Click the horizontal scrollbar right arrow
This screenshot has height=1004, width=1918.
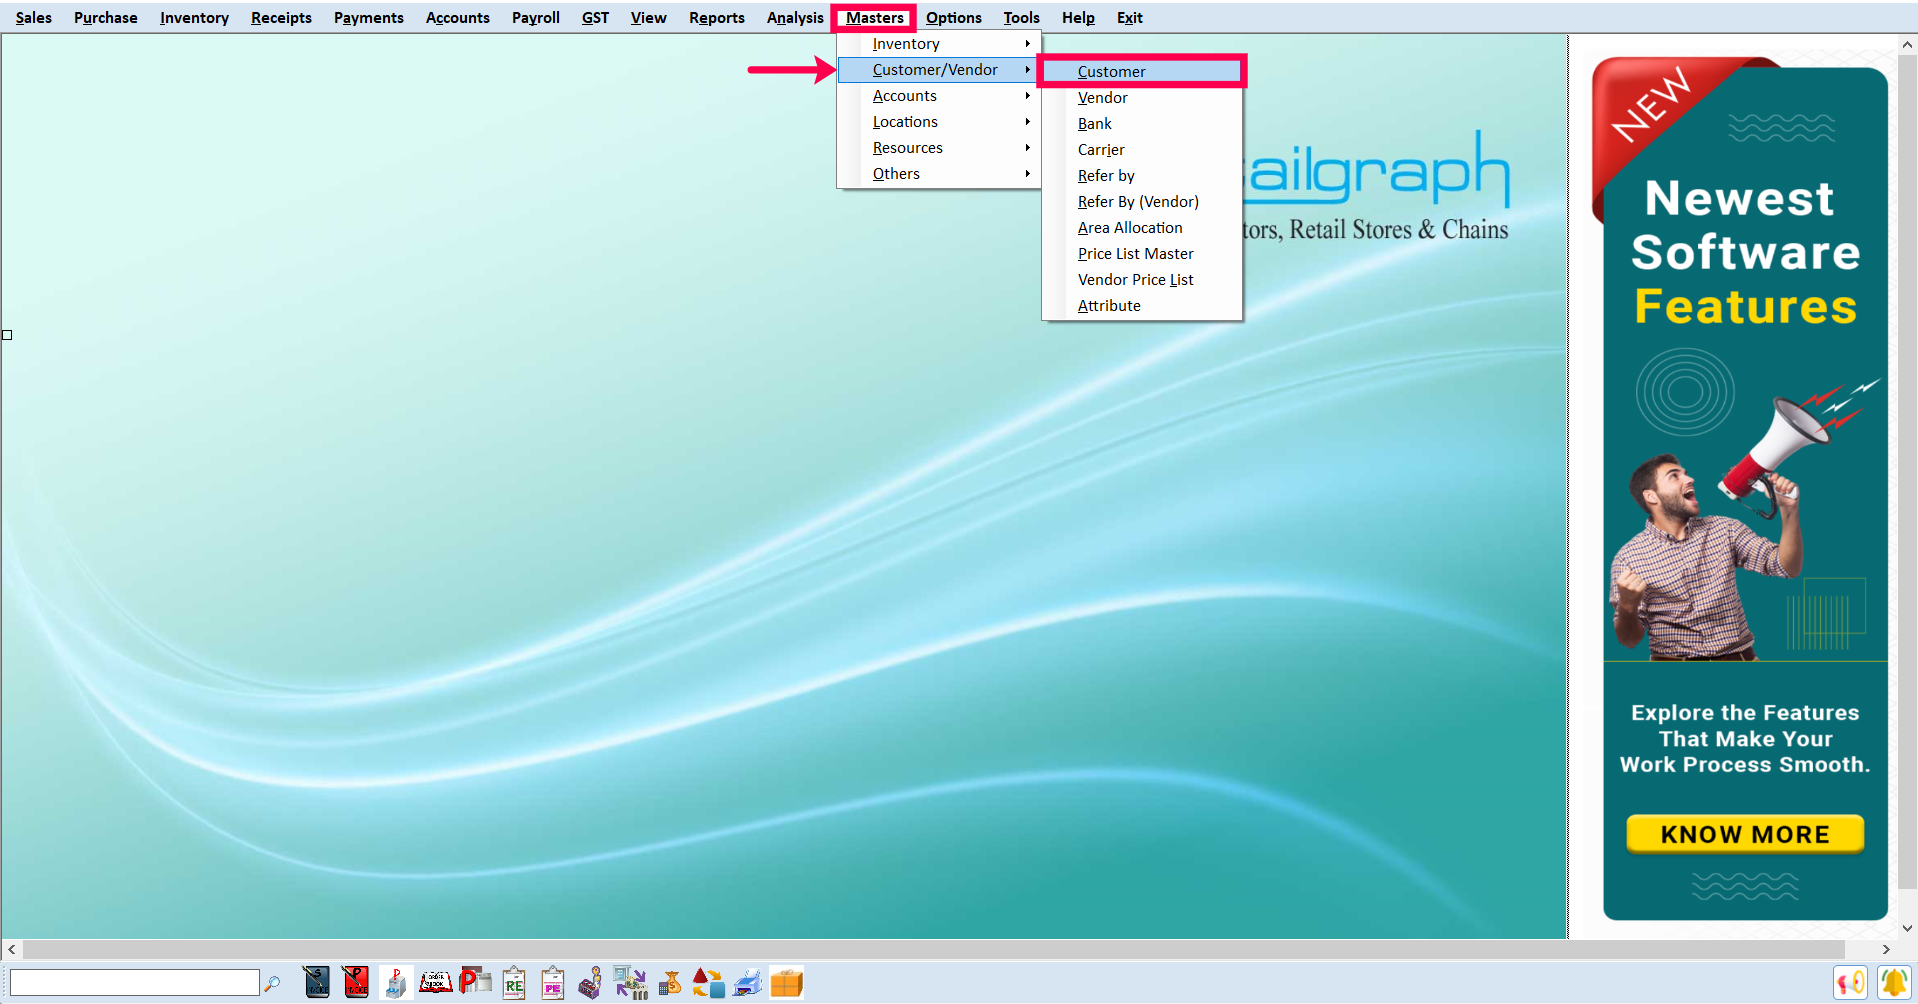tap(1885, 949)
